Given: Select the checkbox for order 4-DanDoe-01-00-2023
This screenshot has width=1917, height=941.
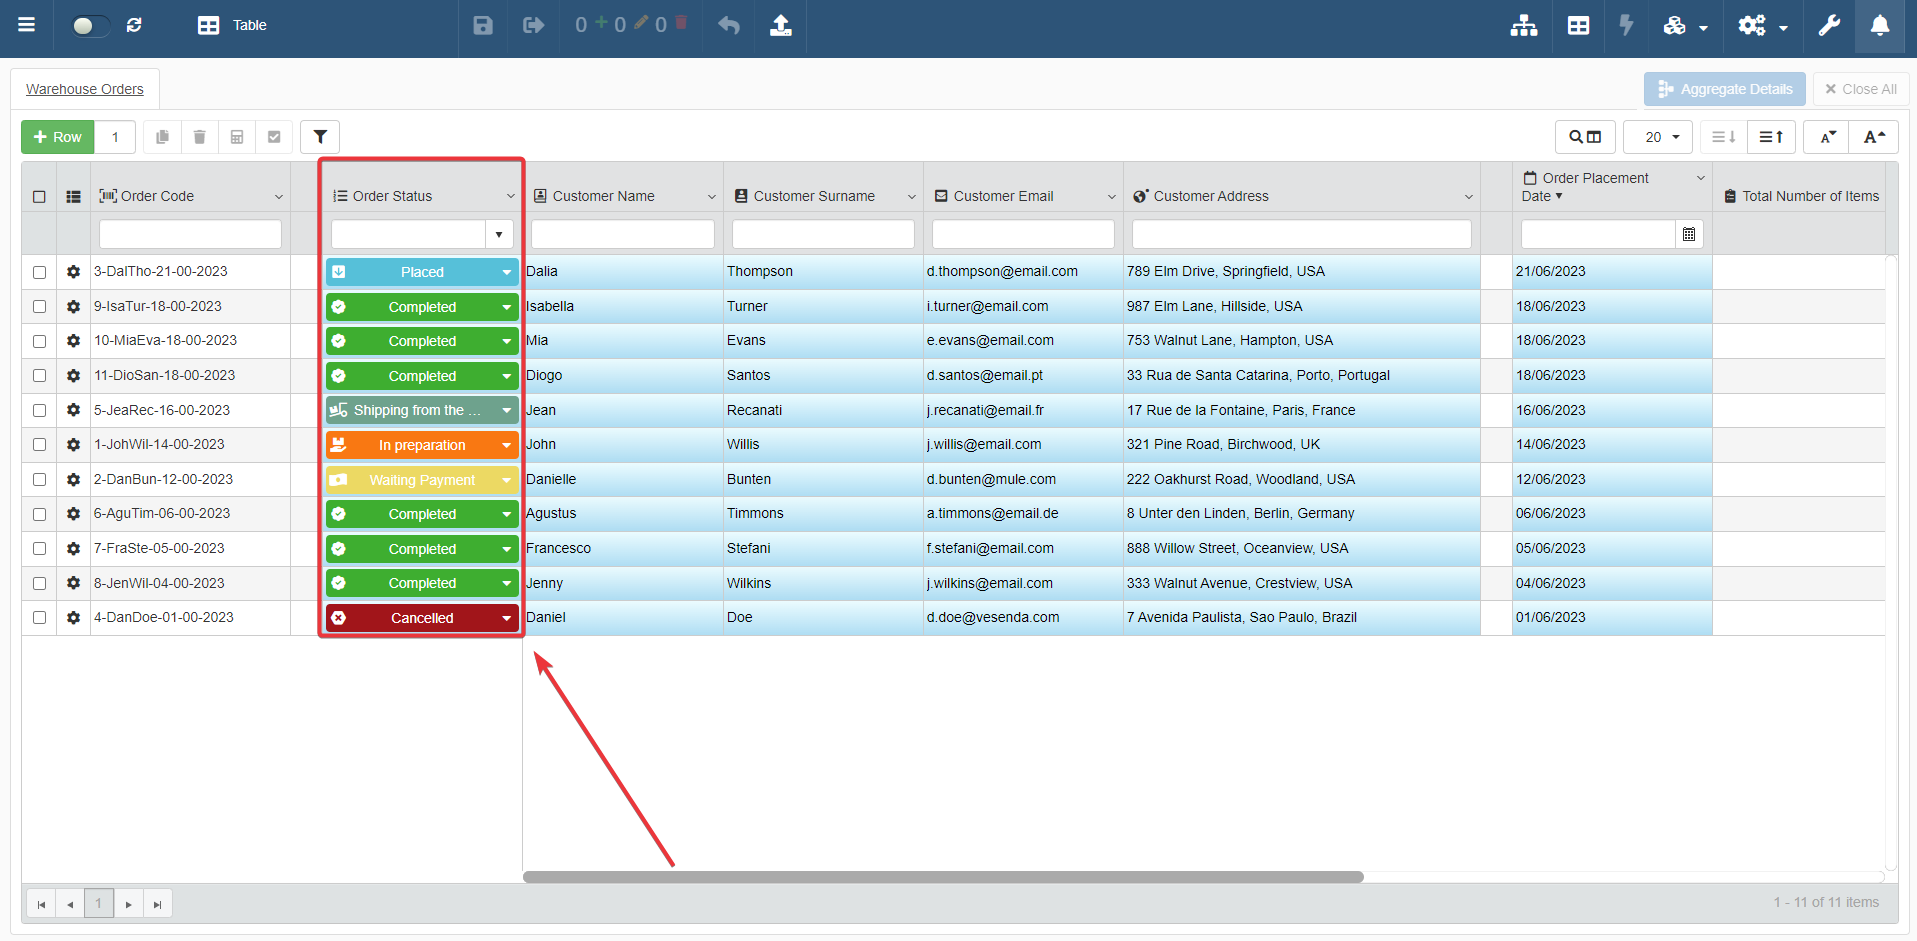Looking at the screenshot, I should pyautogui.click(x=39, y=618).
